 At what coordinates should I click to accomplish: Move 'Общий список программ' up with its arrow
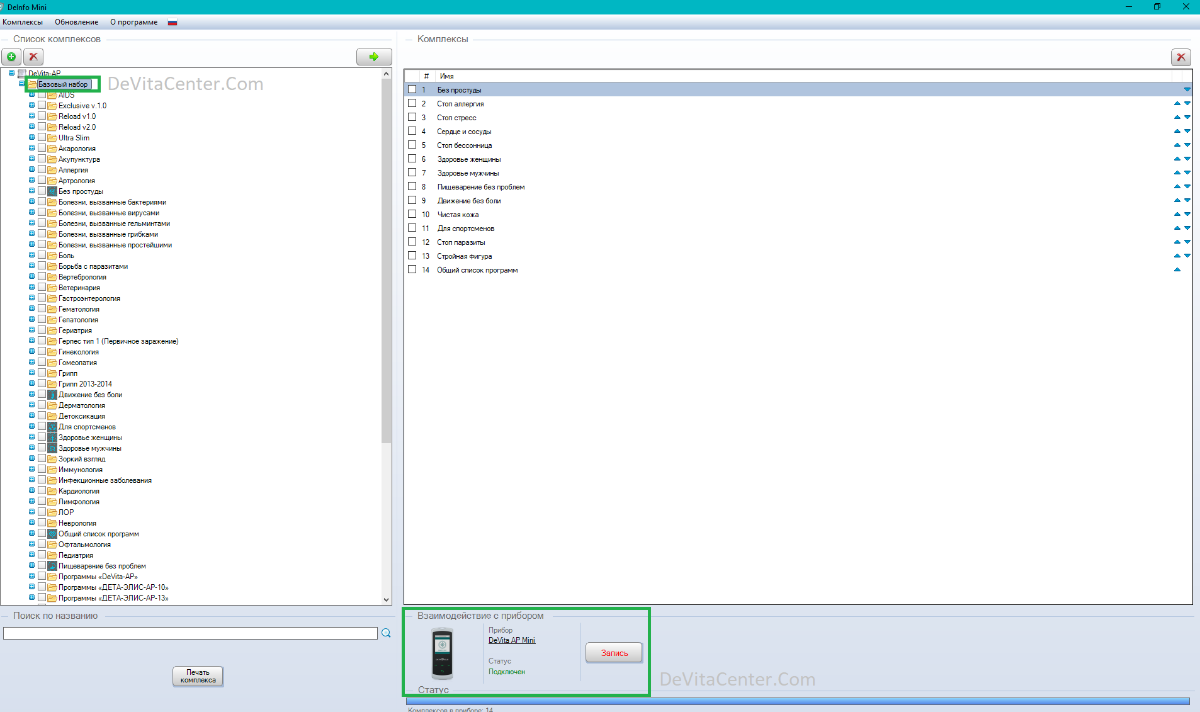[1177, 270]
